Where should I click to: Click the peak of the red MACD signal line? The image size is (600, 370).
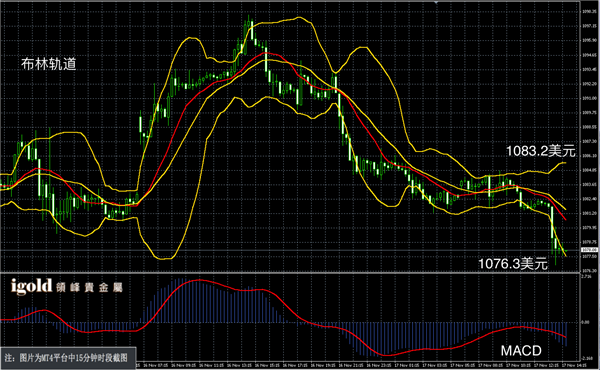(x=198, y=280)
